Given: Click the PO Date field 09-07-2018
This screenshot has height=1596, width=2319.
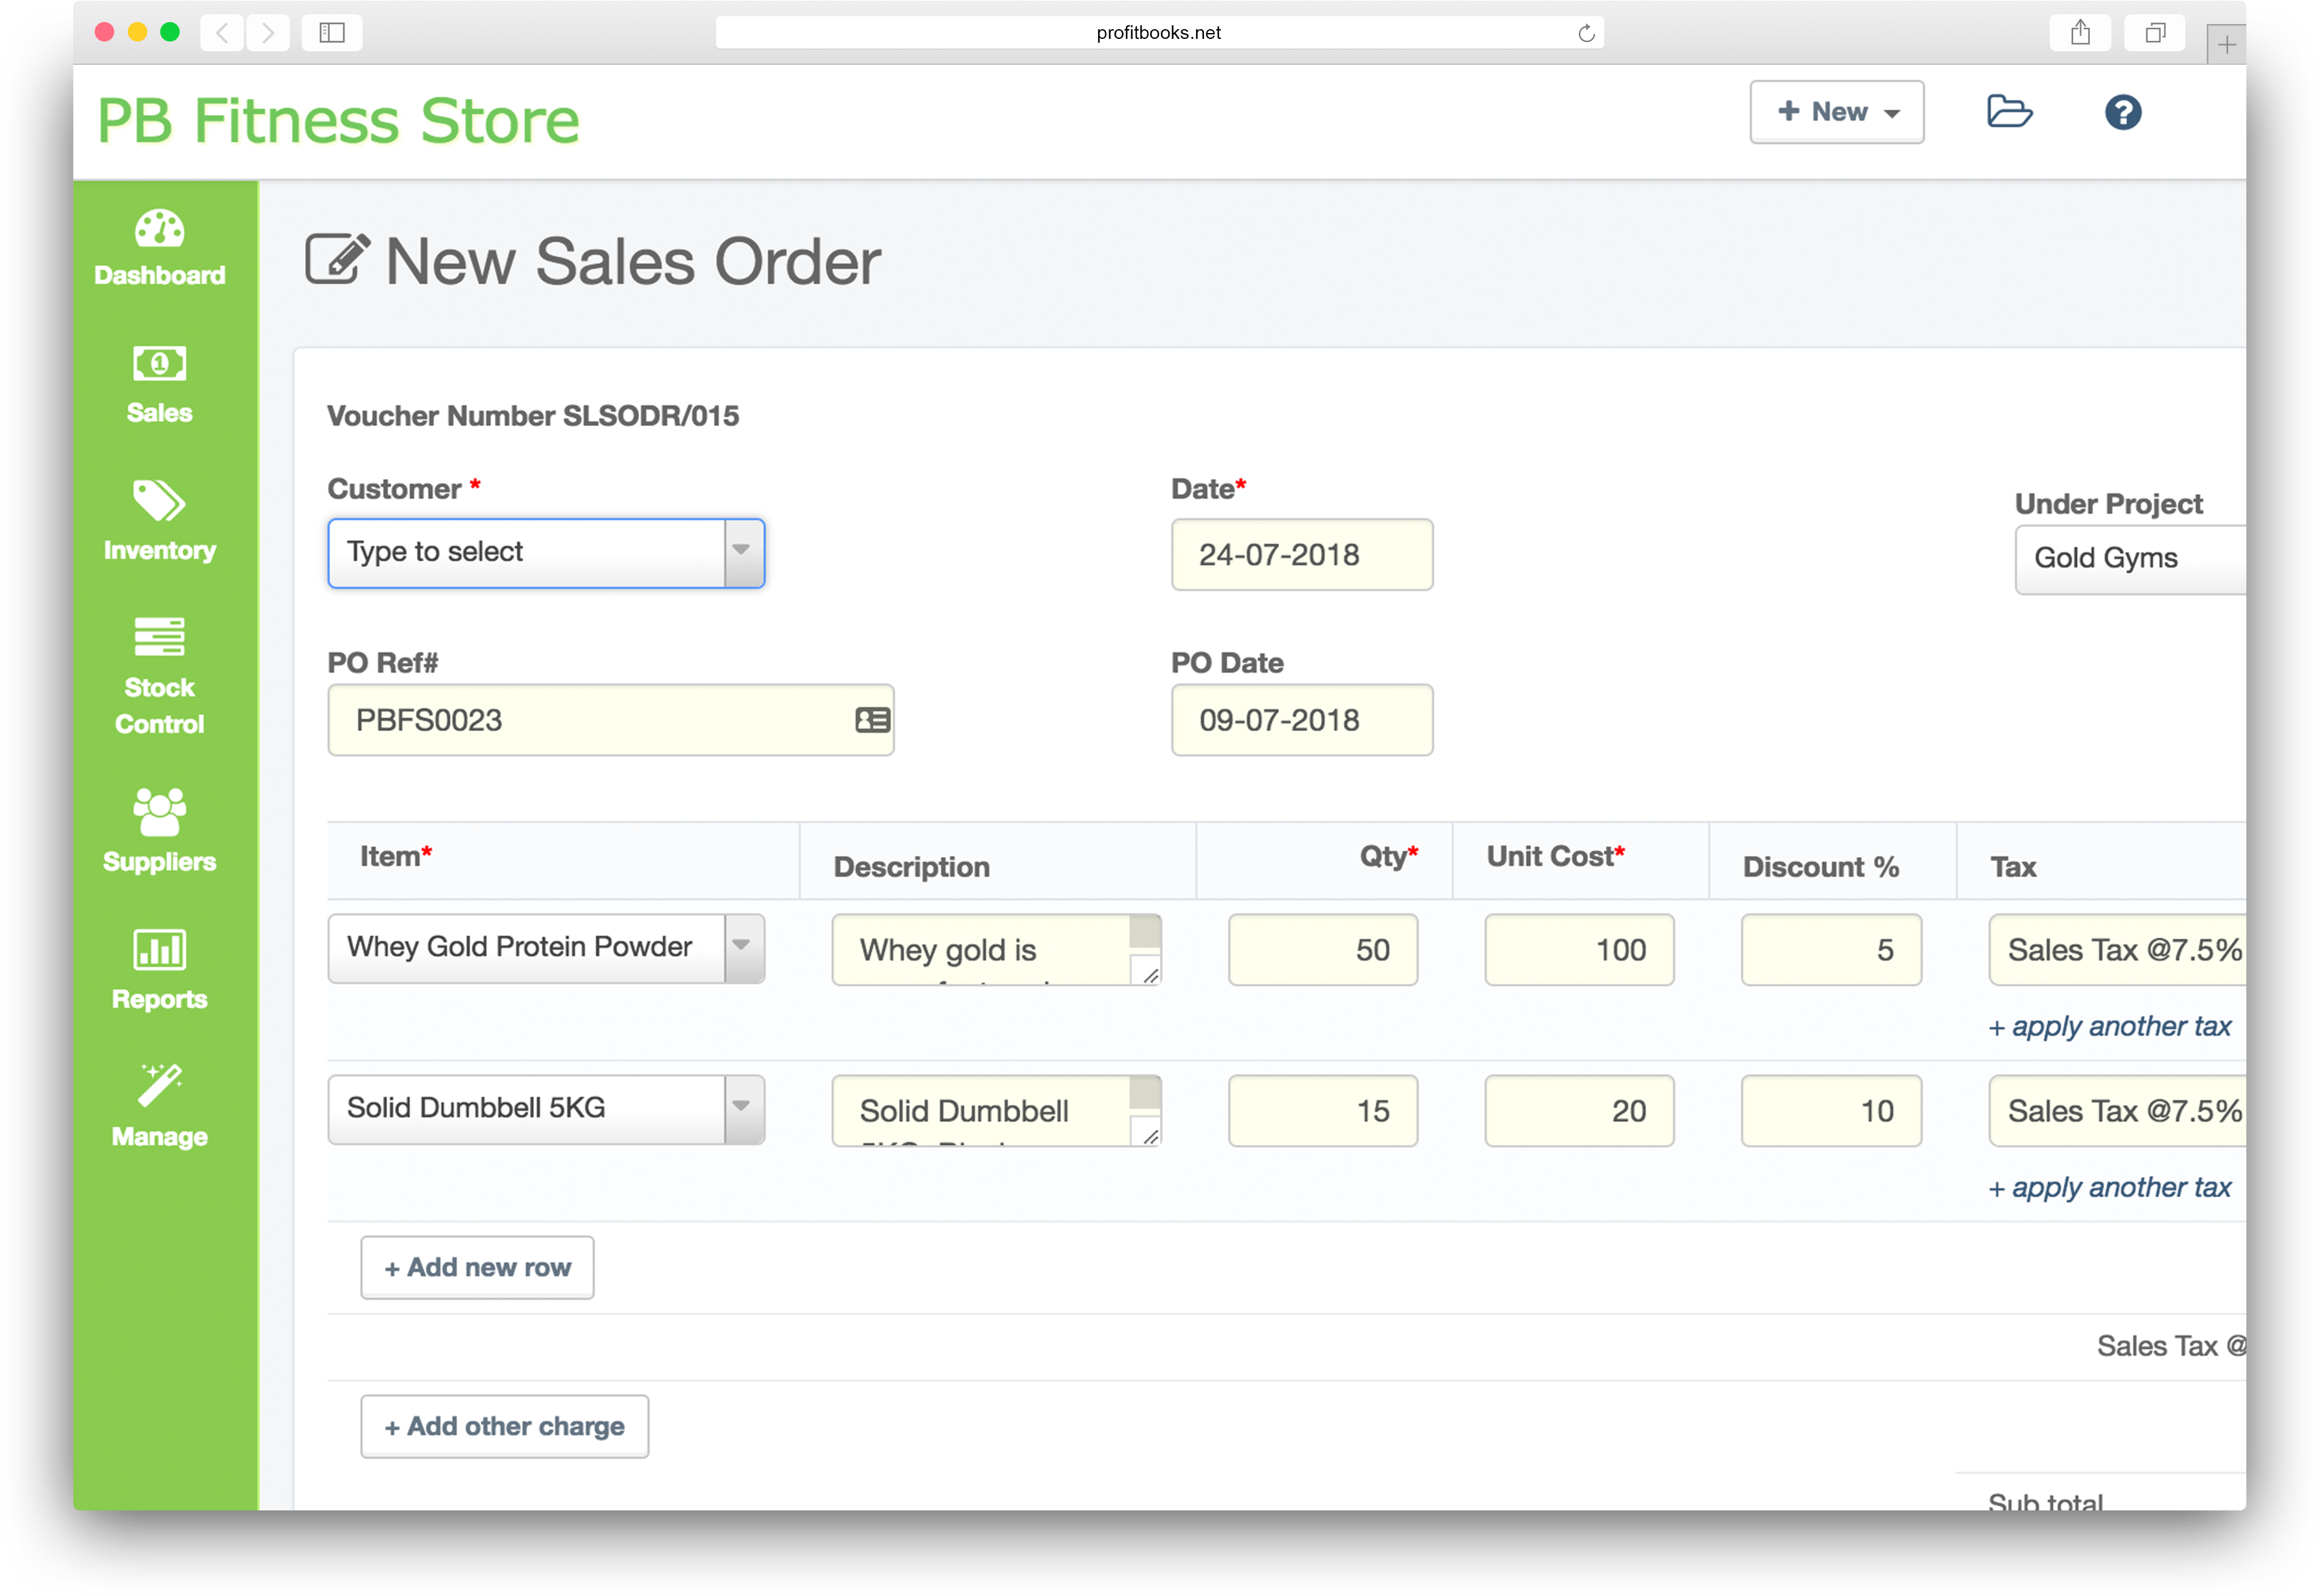Looking at the screenshot, I should 1301,720.
